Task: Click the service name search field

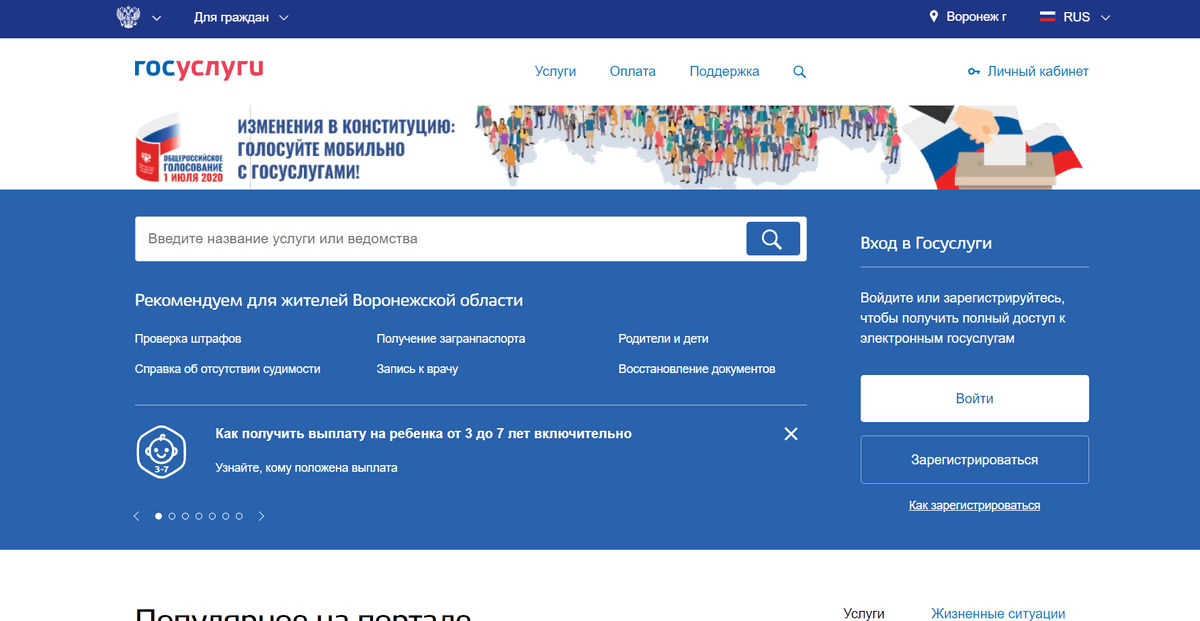Action: 440,239
